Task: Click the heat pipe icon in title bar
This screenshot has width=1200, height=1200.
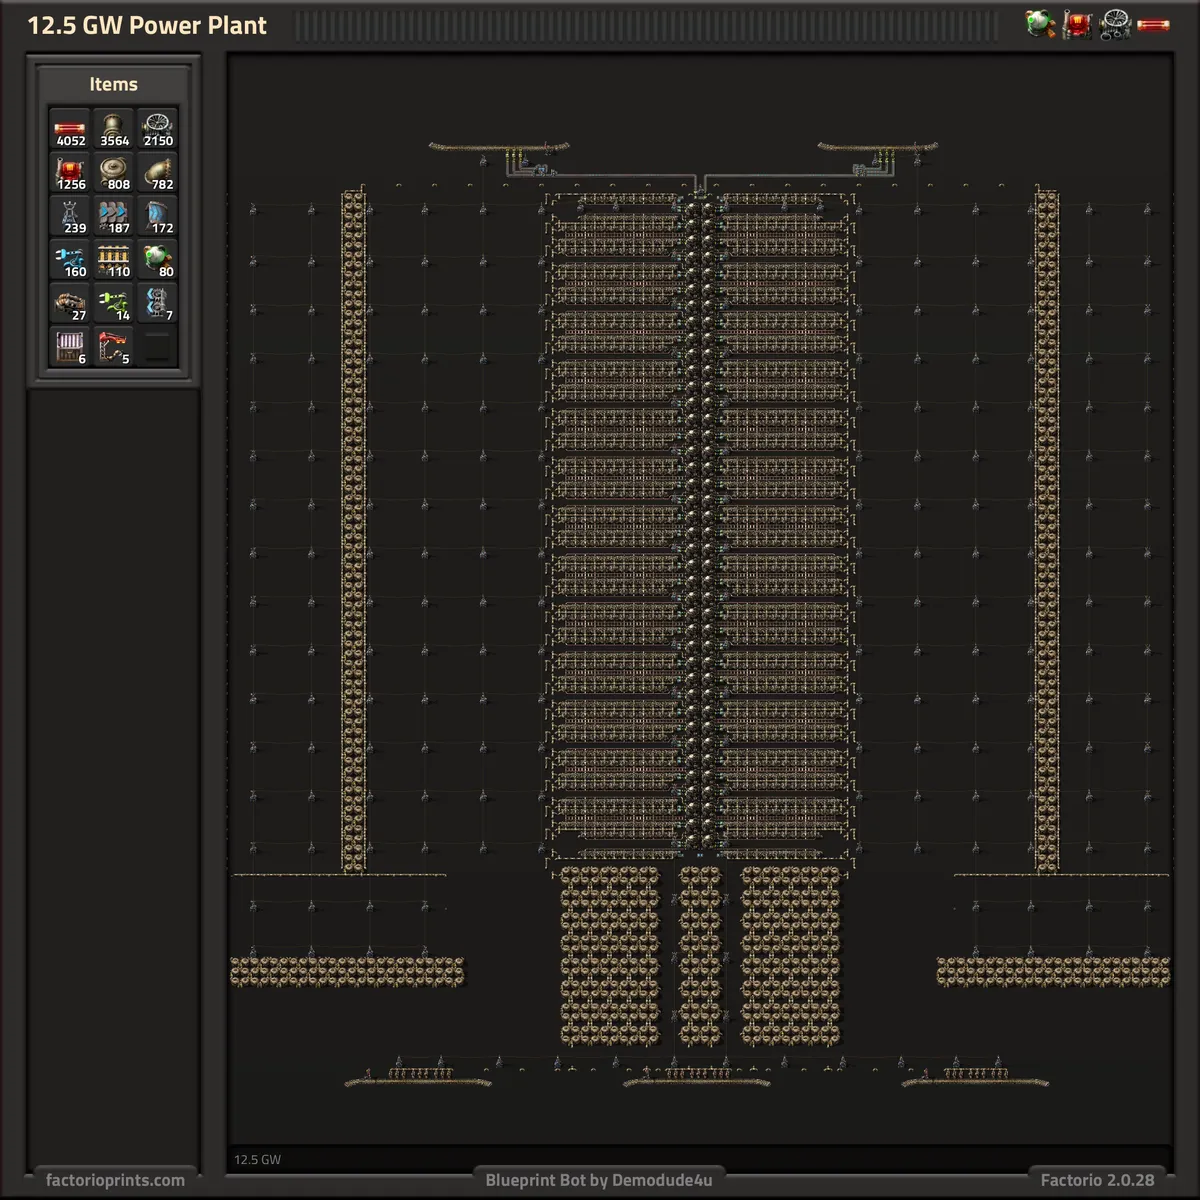Action: pos(1153,24)
